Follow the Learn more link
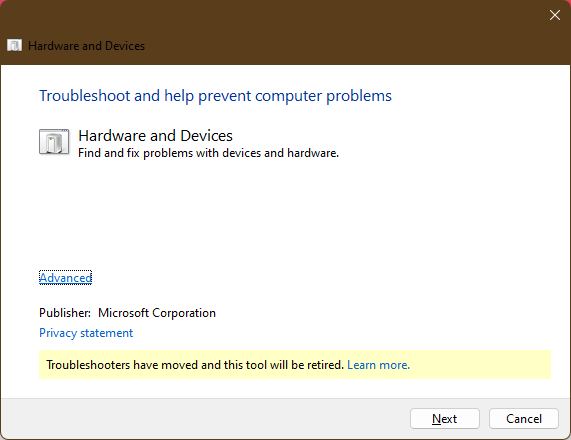This screenshot has width=571, height=440. tap(378, 365)
